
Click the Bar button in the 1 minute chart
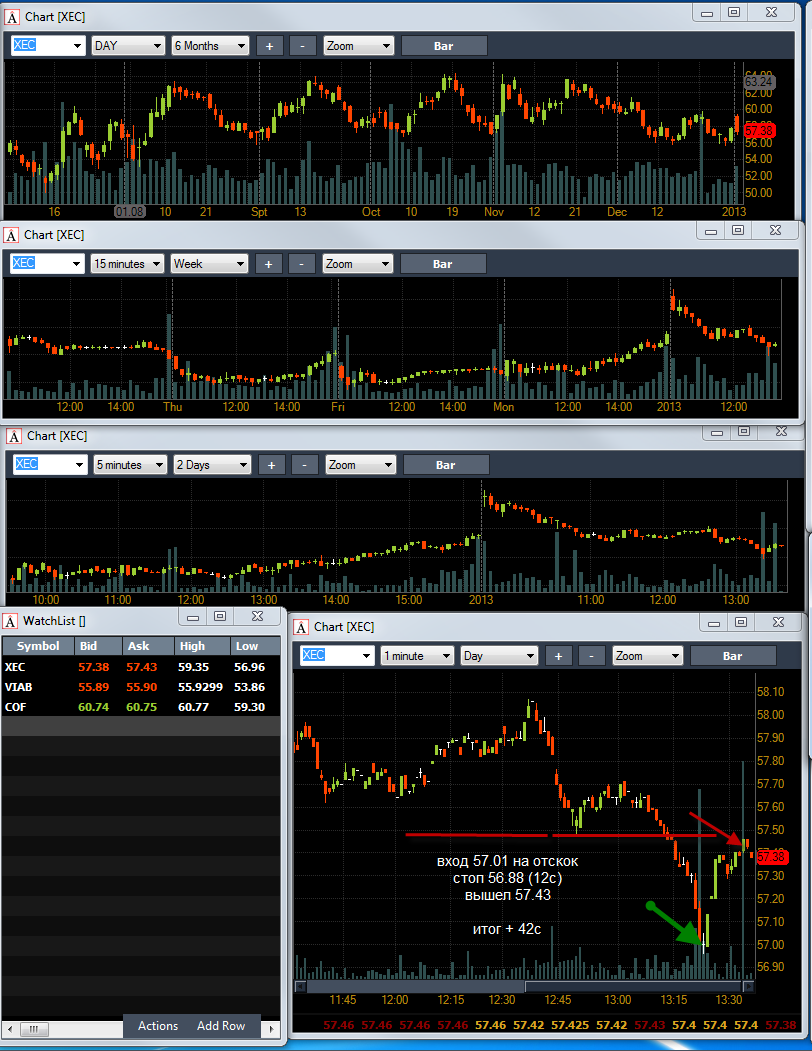[x=732, y=656]
